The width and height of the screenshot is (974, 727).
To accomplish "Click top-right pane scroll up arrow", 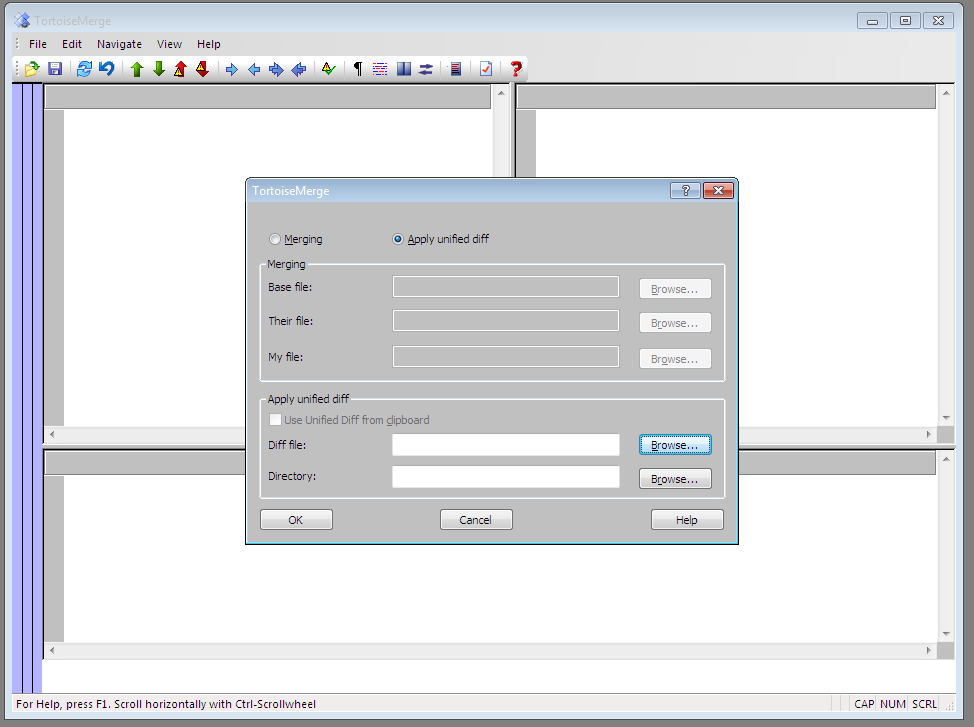I will tap(946, 93).
